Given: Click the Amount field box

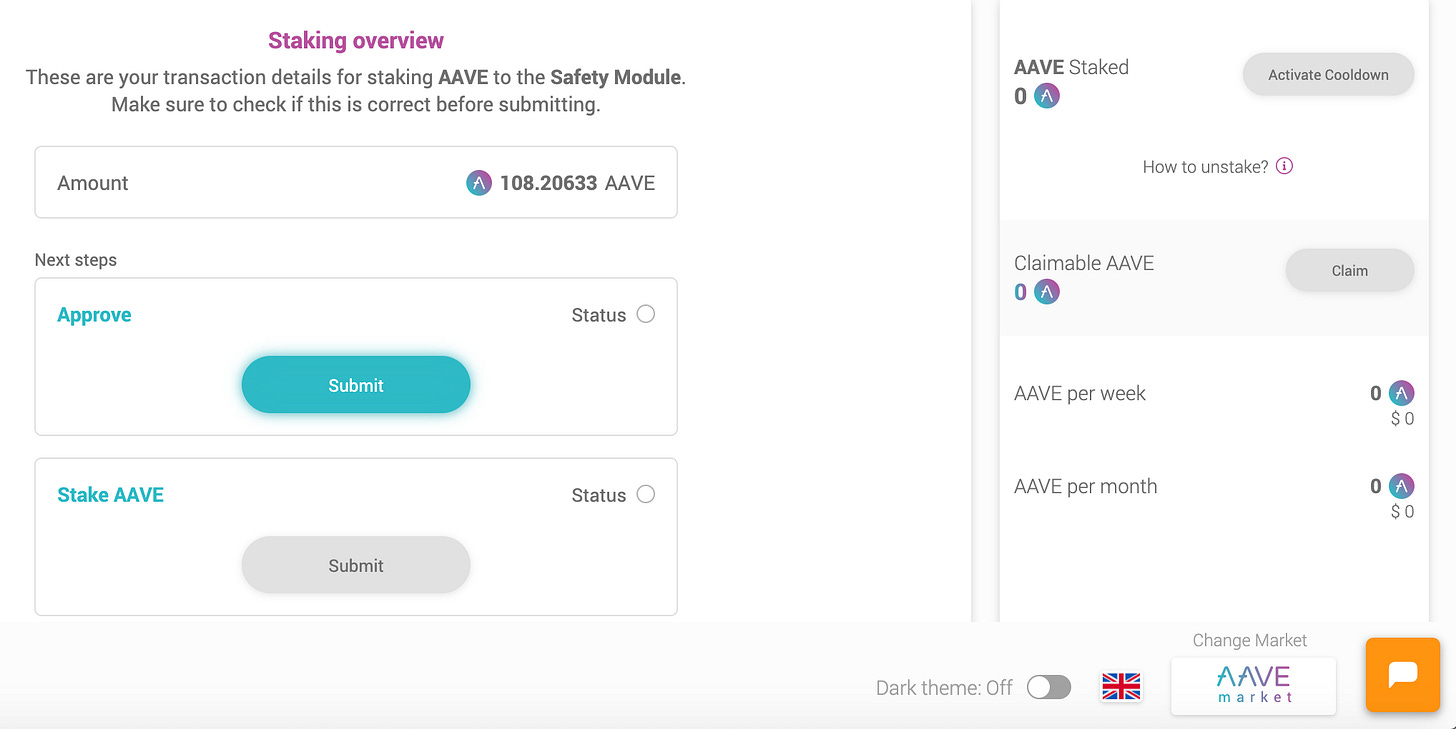Looking at the screenshot, I should [356, 182].
